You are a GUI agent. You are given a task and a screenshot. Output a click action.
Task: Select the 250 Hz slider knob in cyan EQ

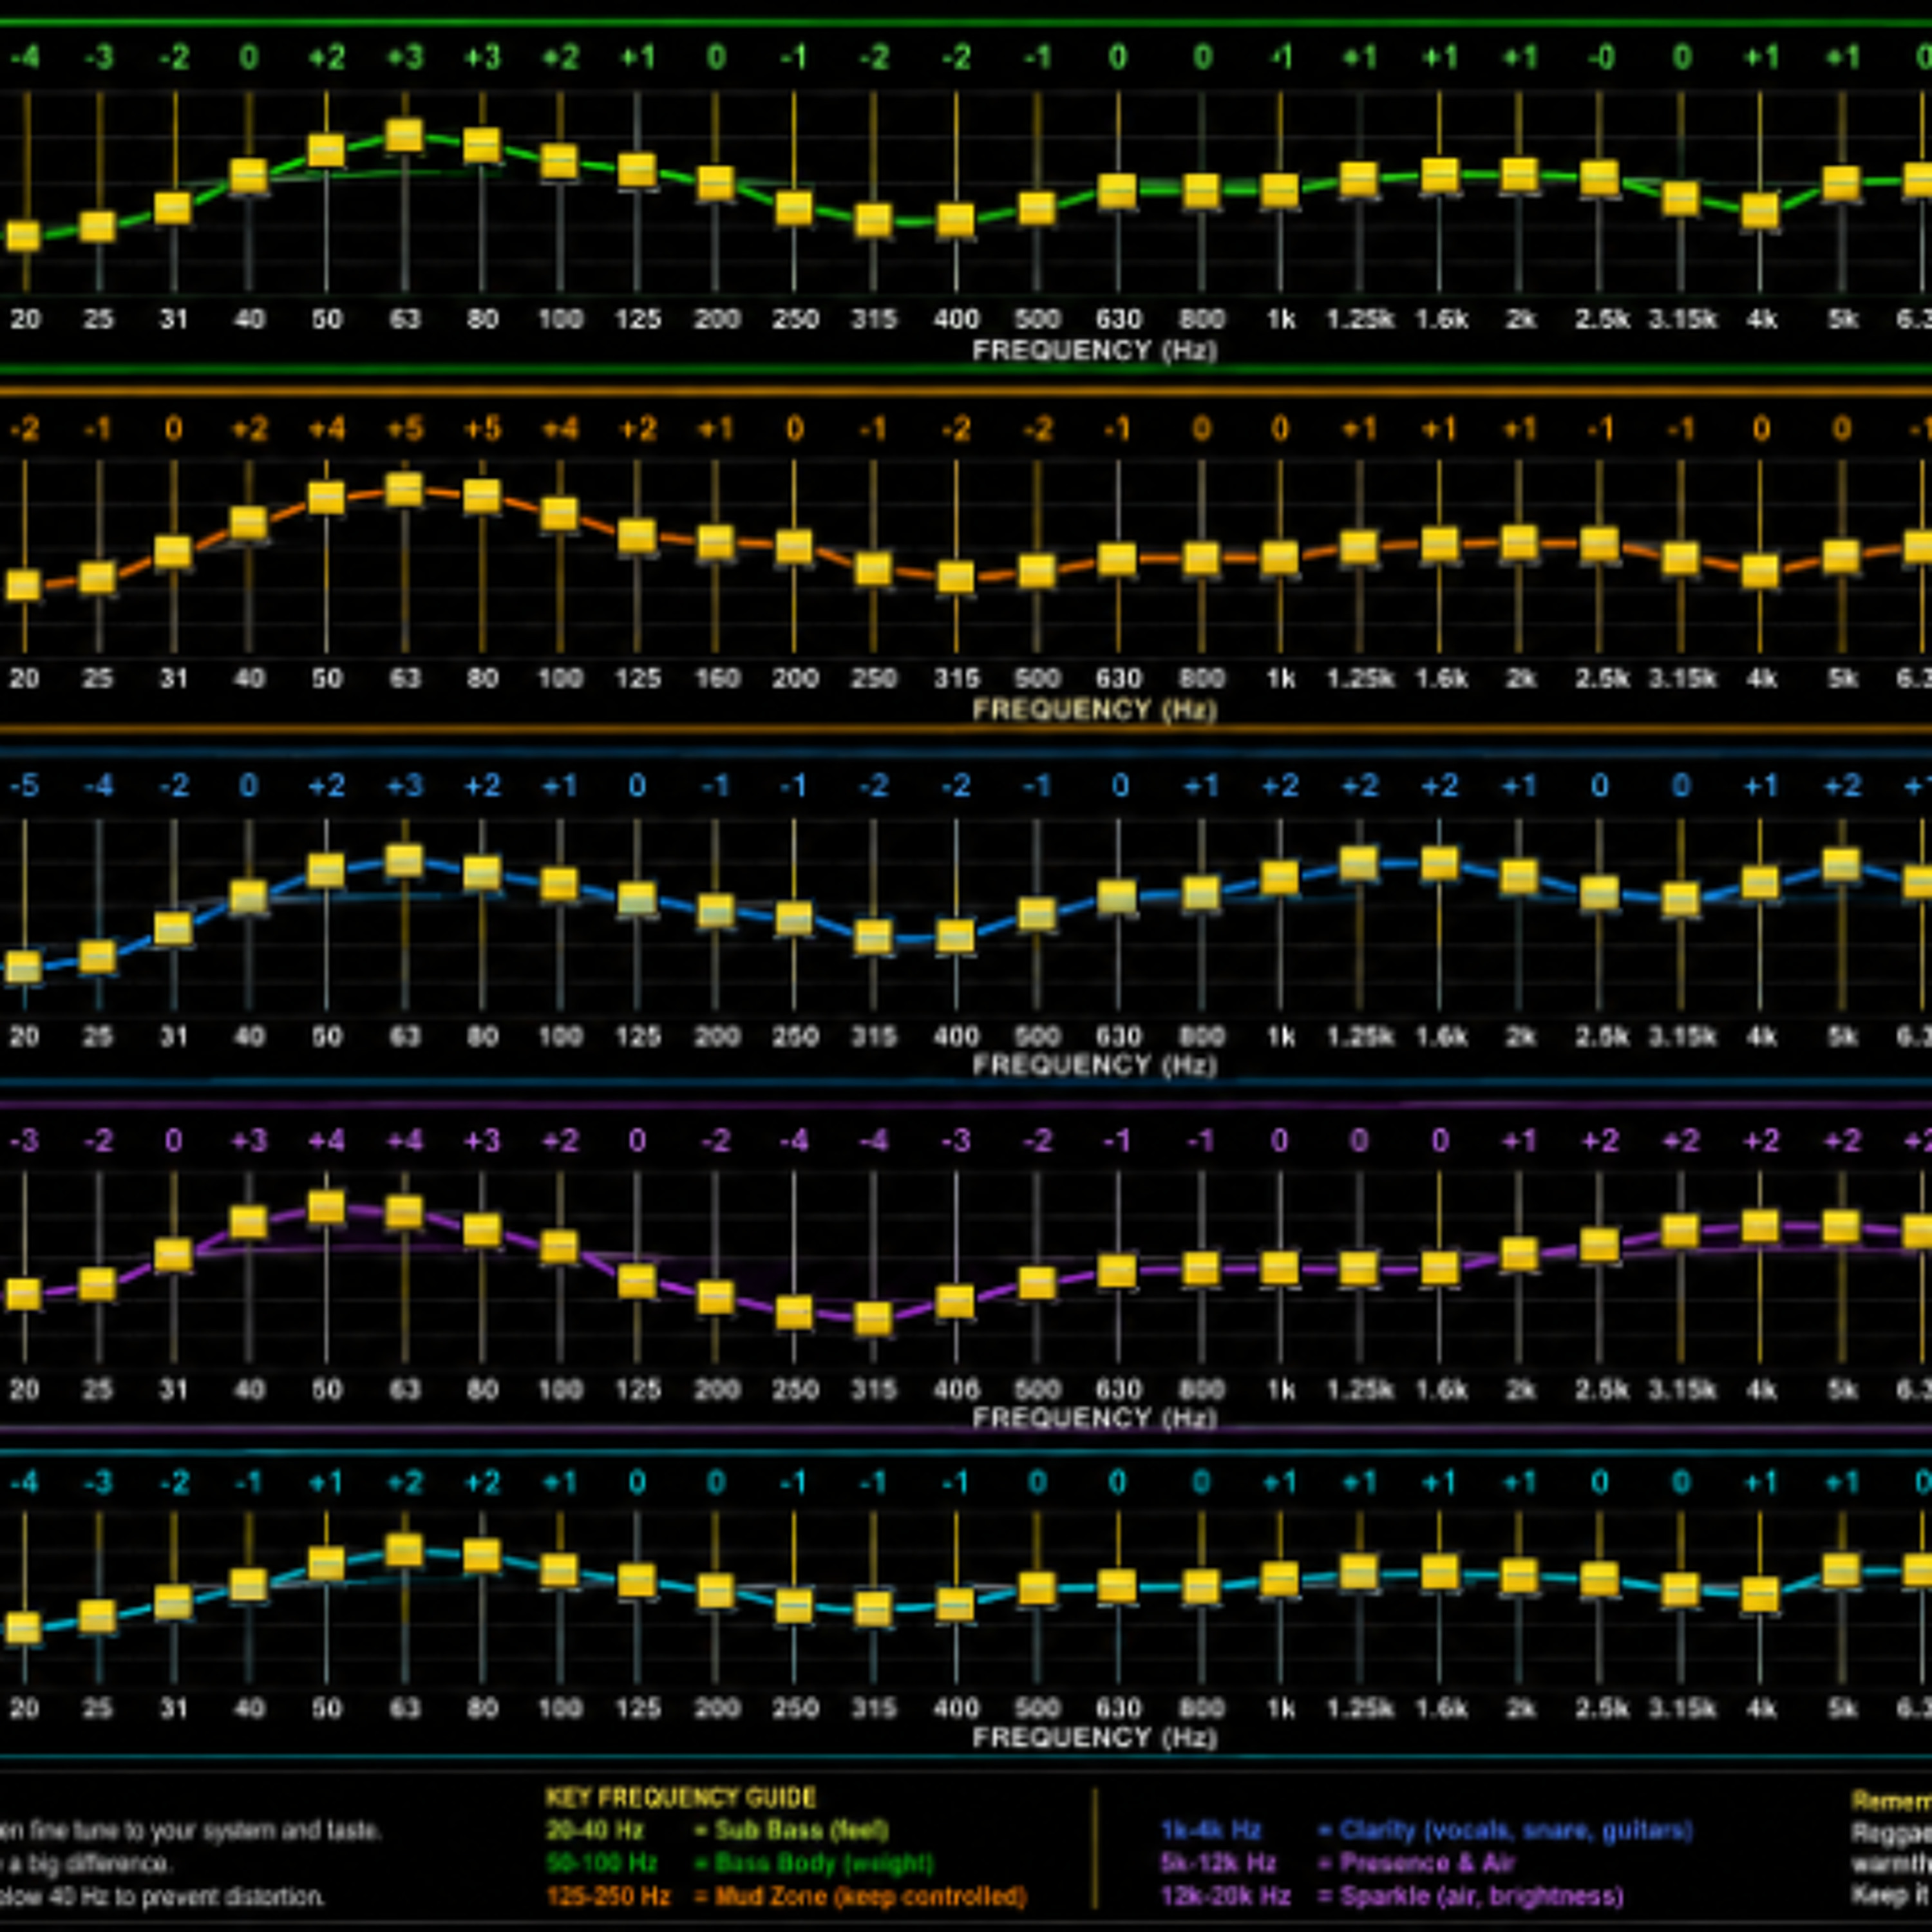click(x=794, y=1606)
